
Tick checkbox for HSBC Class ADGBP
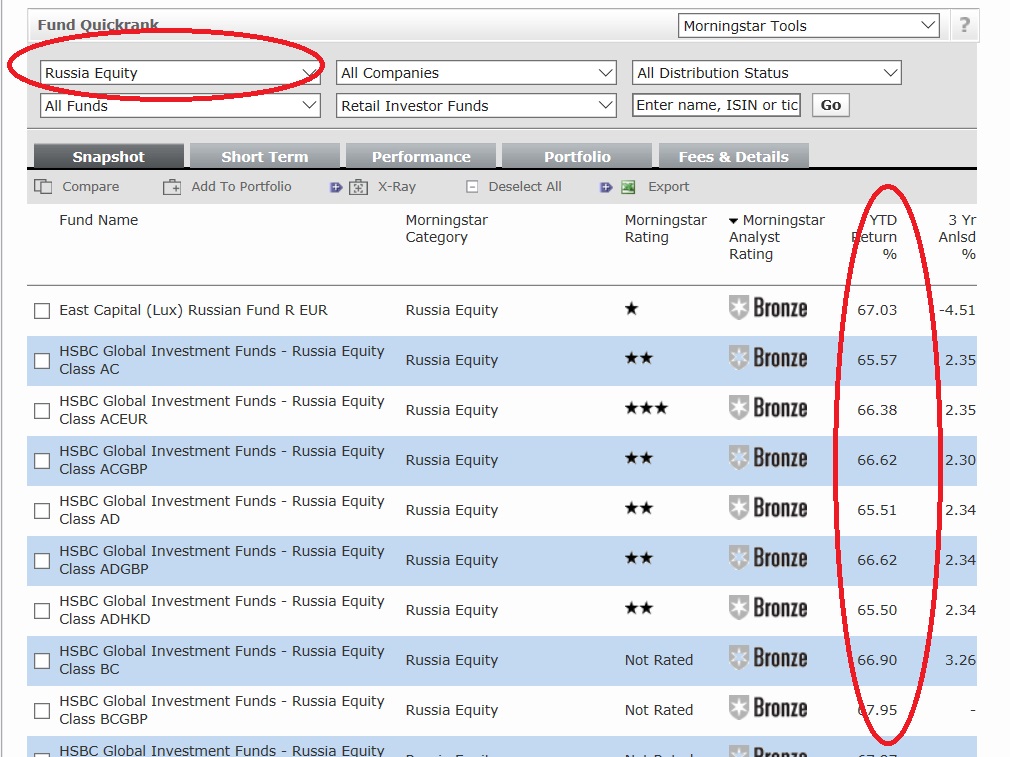[x=42, y=561]
